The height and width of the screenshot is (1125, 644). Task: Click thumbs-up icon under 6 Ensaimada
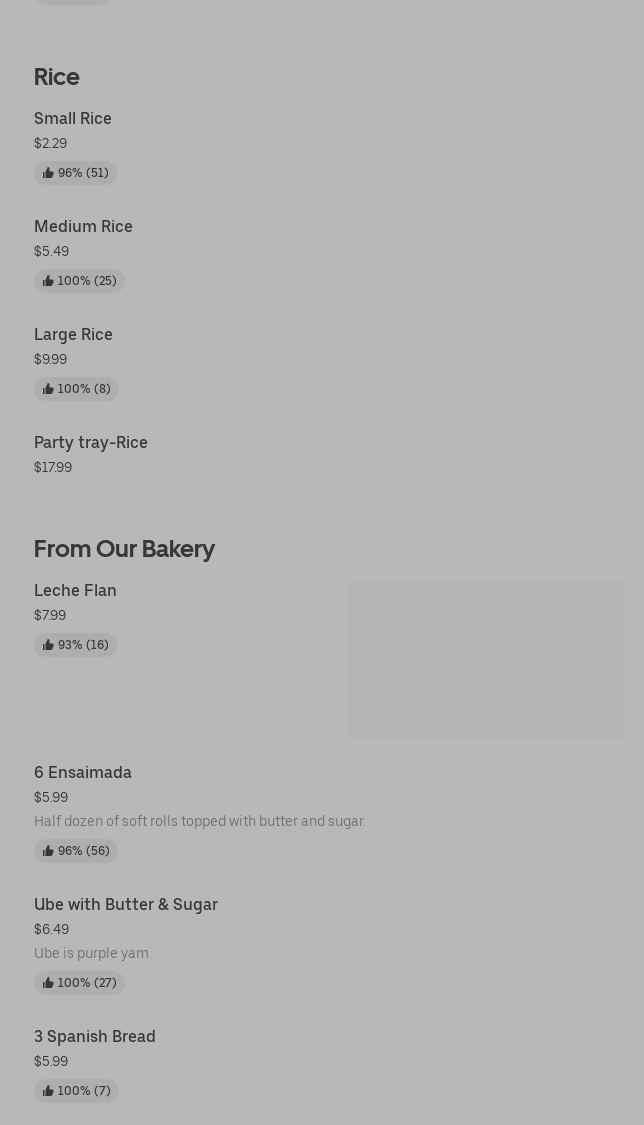click(48, 851)
